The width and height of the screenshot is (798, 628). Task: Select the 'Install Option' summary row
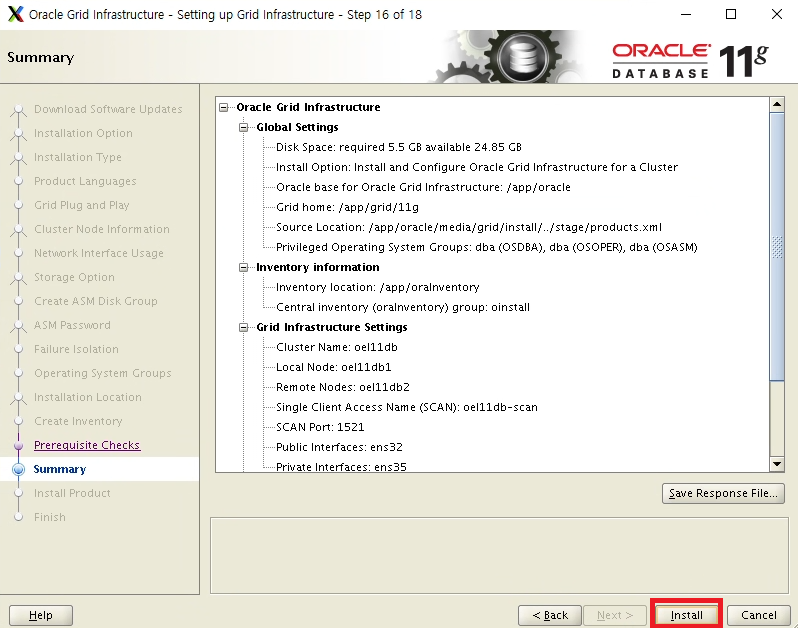tap(477, 167)
